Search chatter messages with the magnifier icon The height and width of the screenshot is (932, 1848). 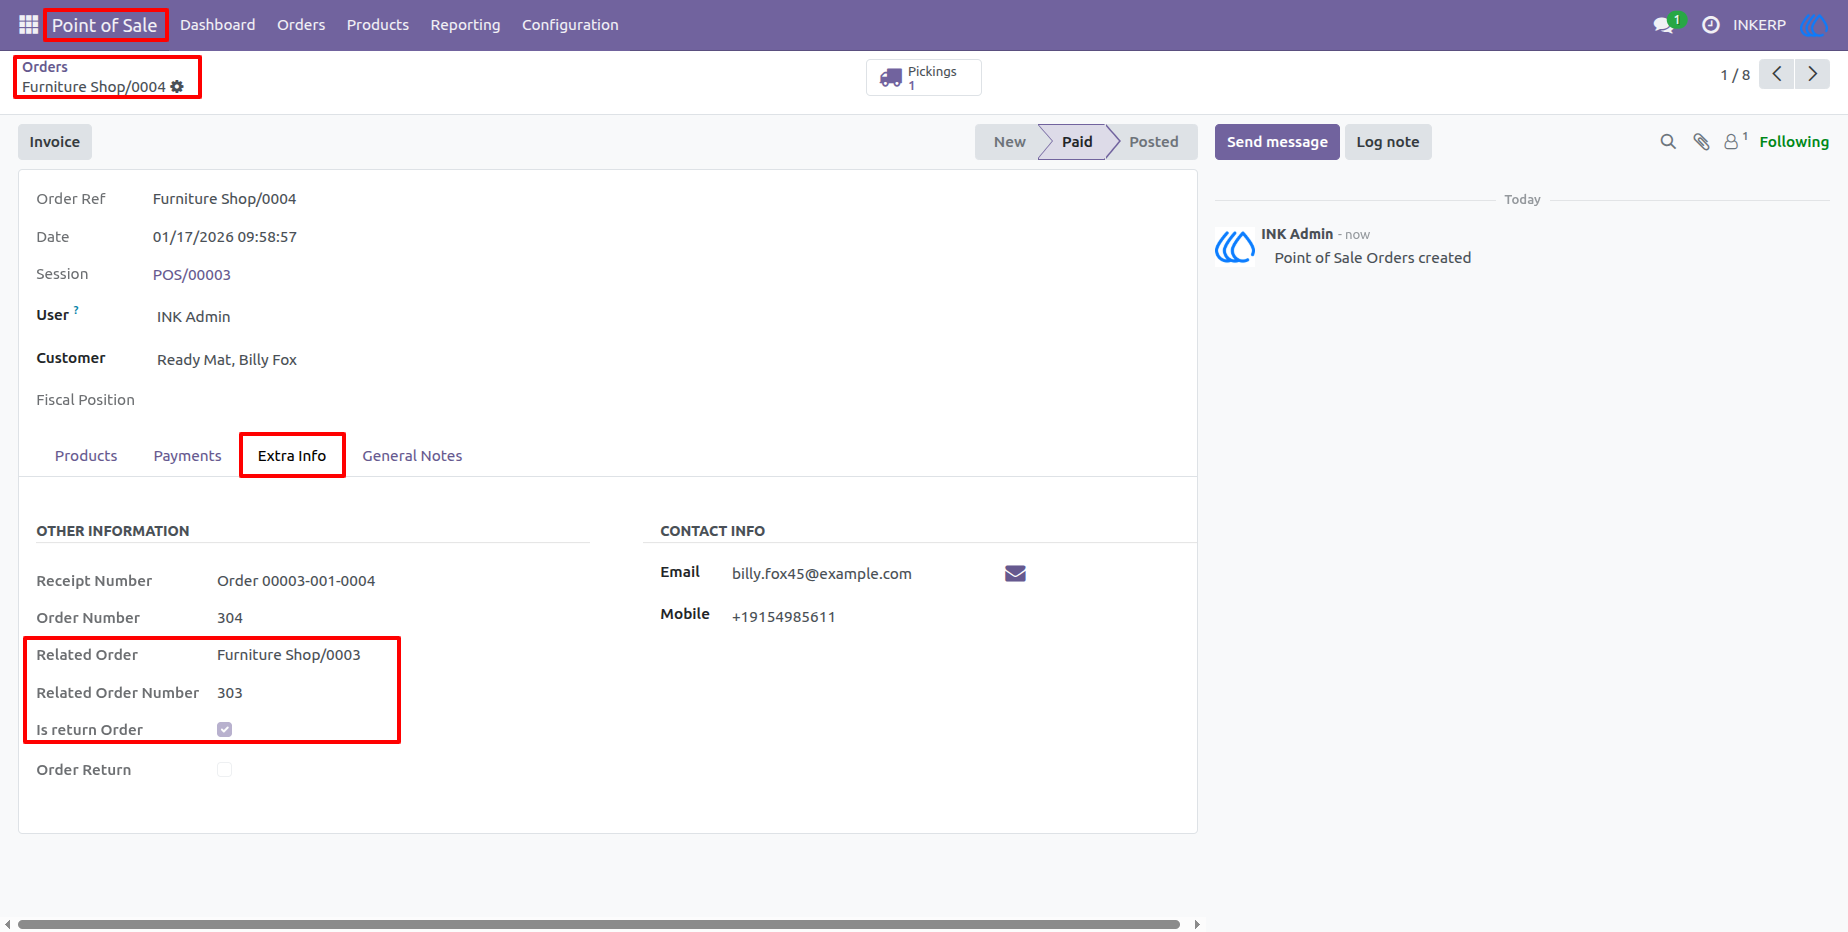1668,142
